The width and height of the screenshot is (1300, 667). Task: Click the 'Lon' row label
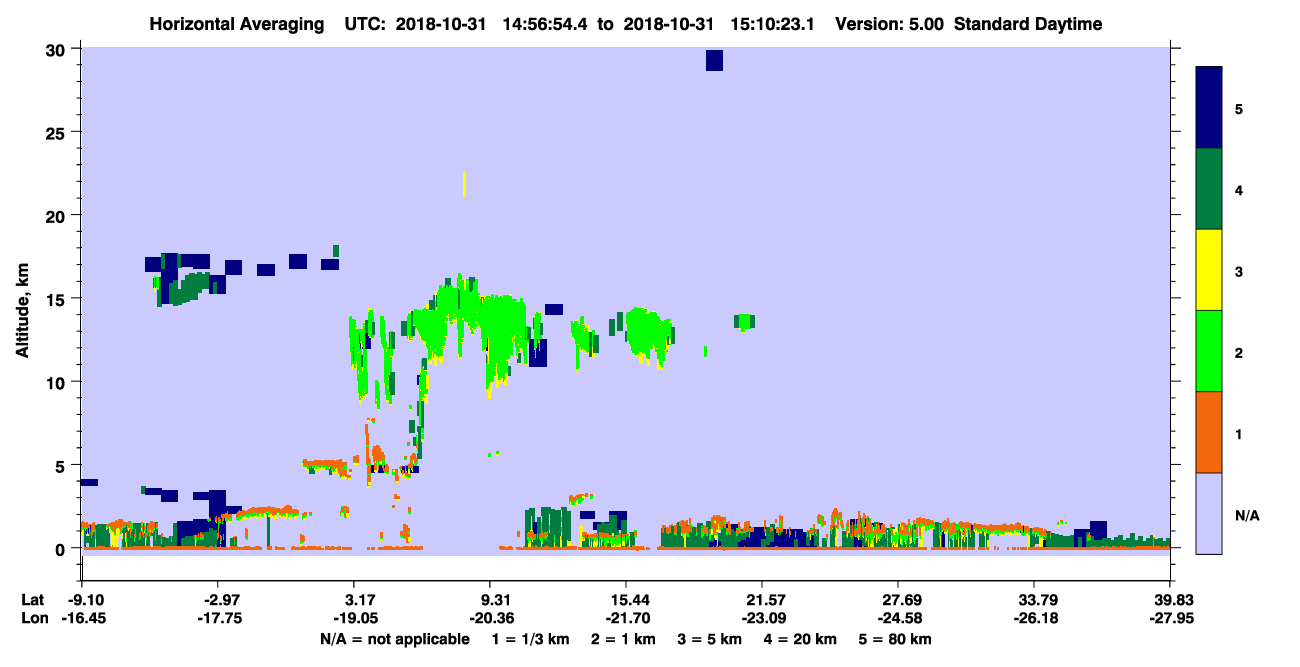(33, 618)
